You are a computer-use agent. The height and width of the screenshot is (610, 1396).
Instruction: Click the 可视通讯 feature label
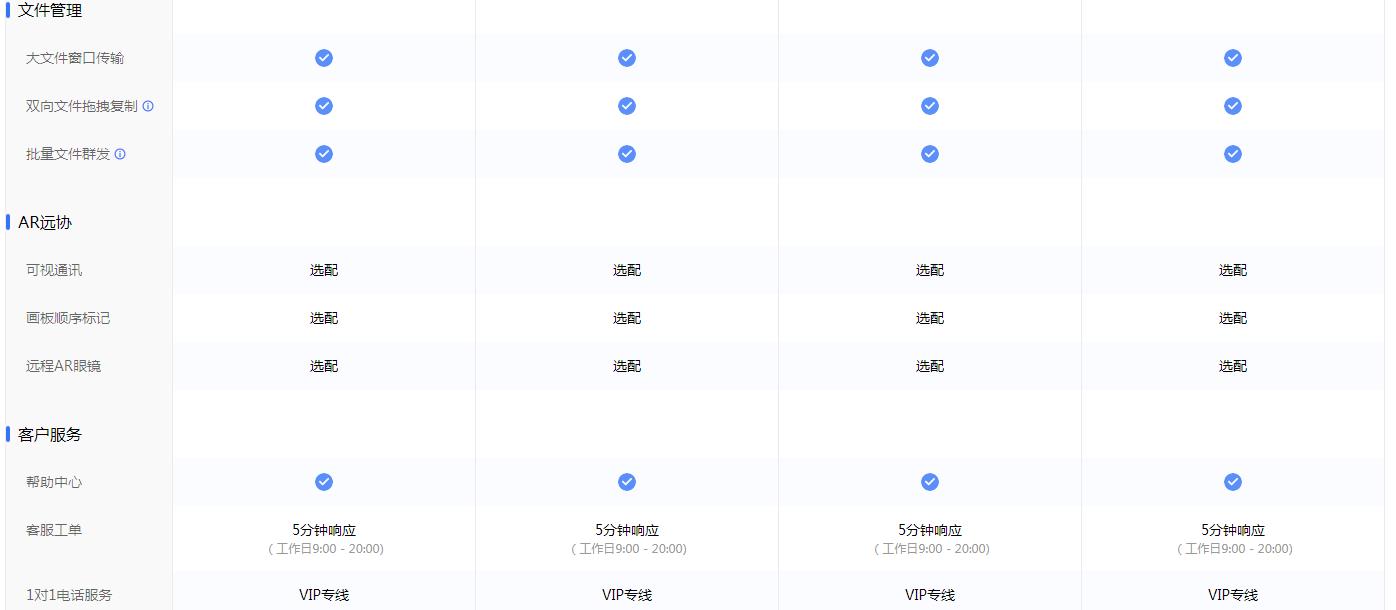[54, 270]
